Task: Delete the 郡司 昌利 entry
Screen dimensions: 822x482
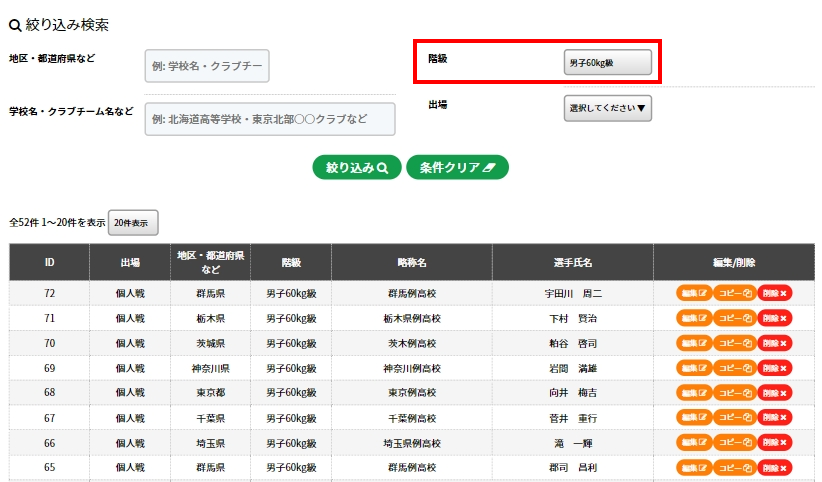Action: pos(774,466)
